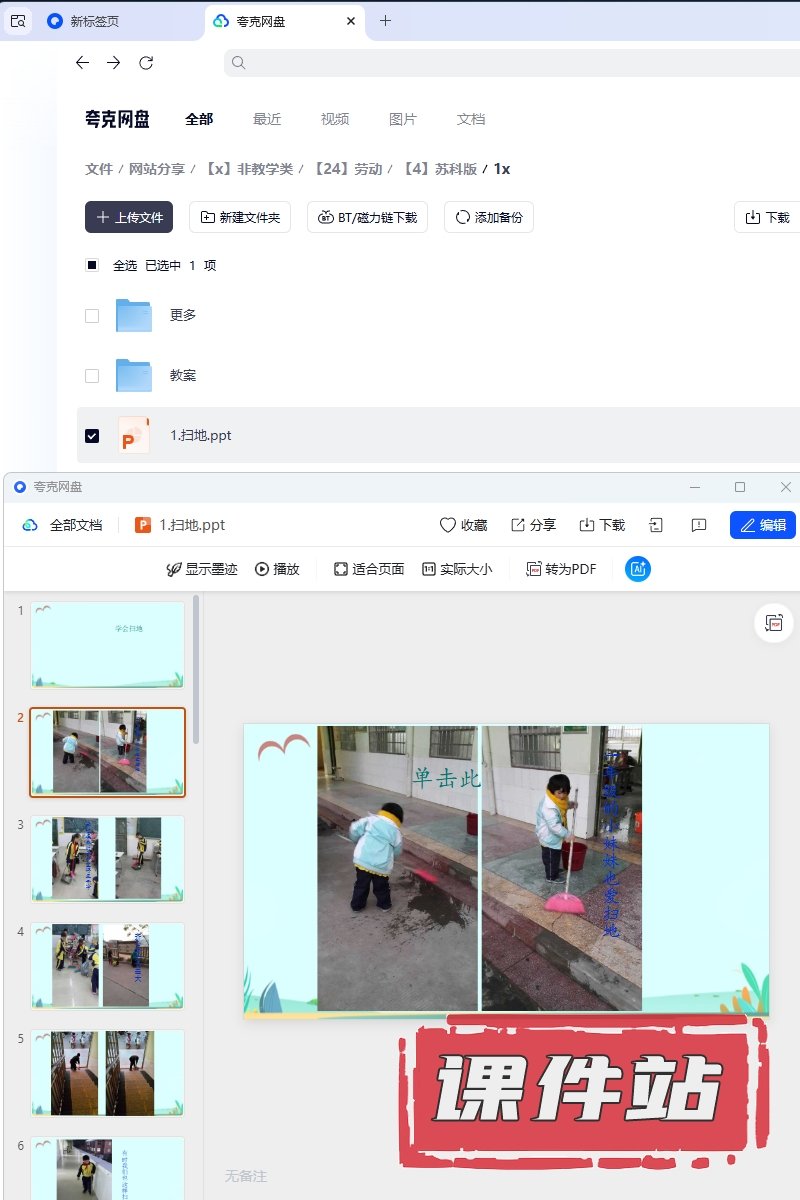Switch to the 图片 tab
This screenshot has width=800, height=1200.
click(x=403, y=119)
